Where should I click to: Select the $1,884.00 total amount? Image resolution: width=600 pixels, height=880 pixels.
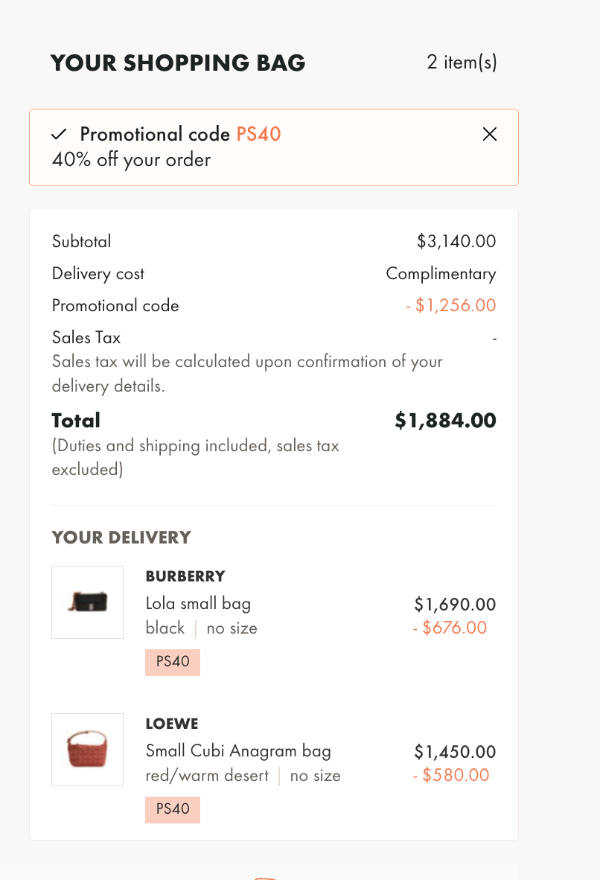point(446,420)
